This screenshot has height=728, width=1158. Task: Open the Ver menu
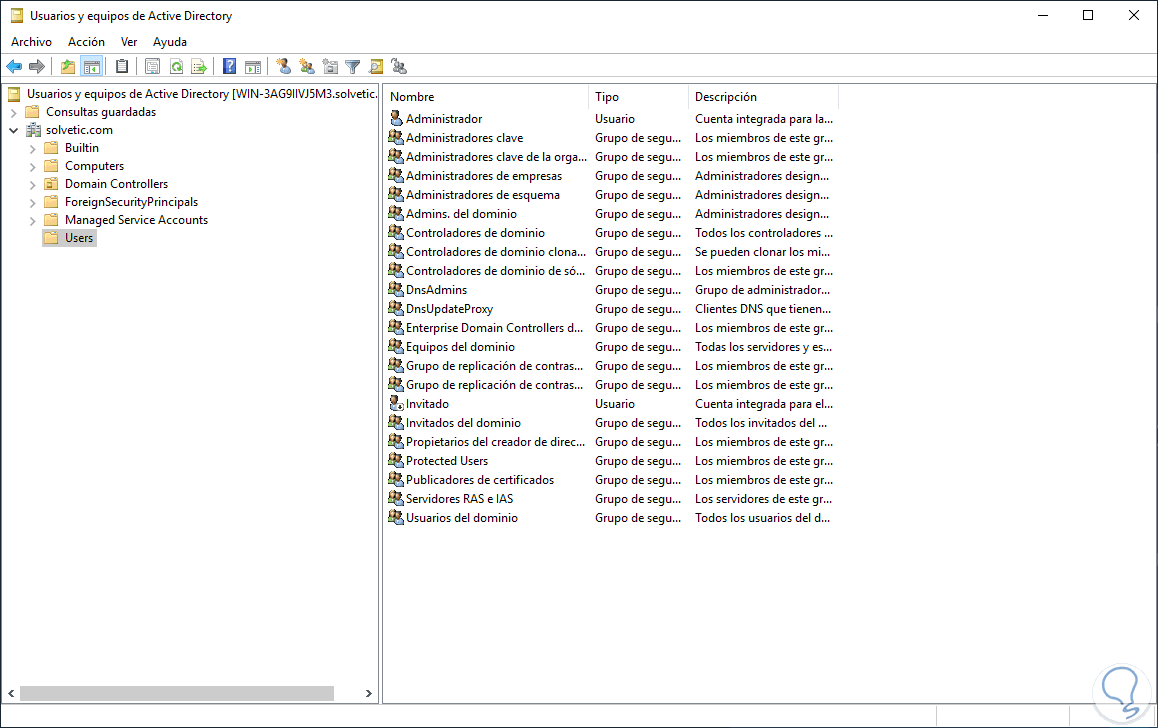(129, 42)
